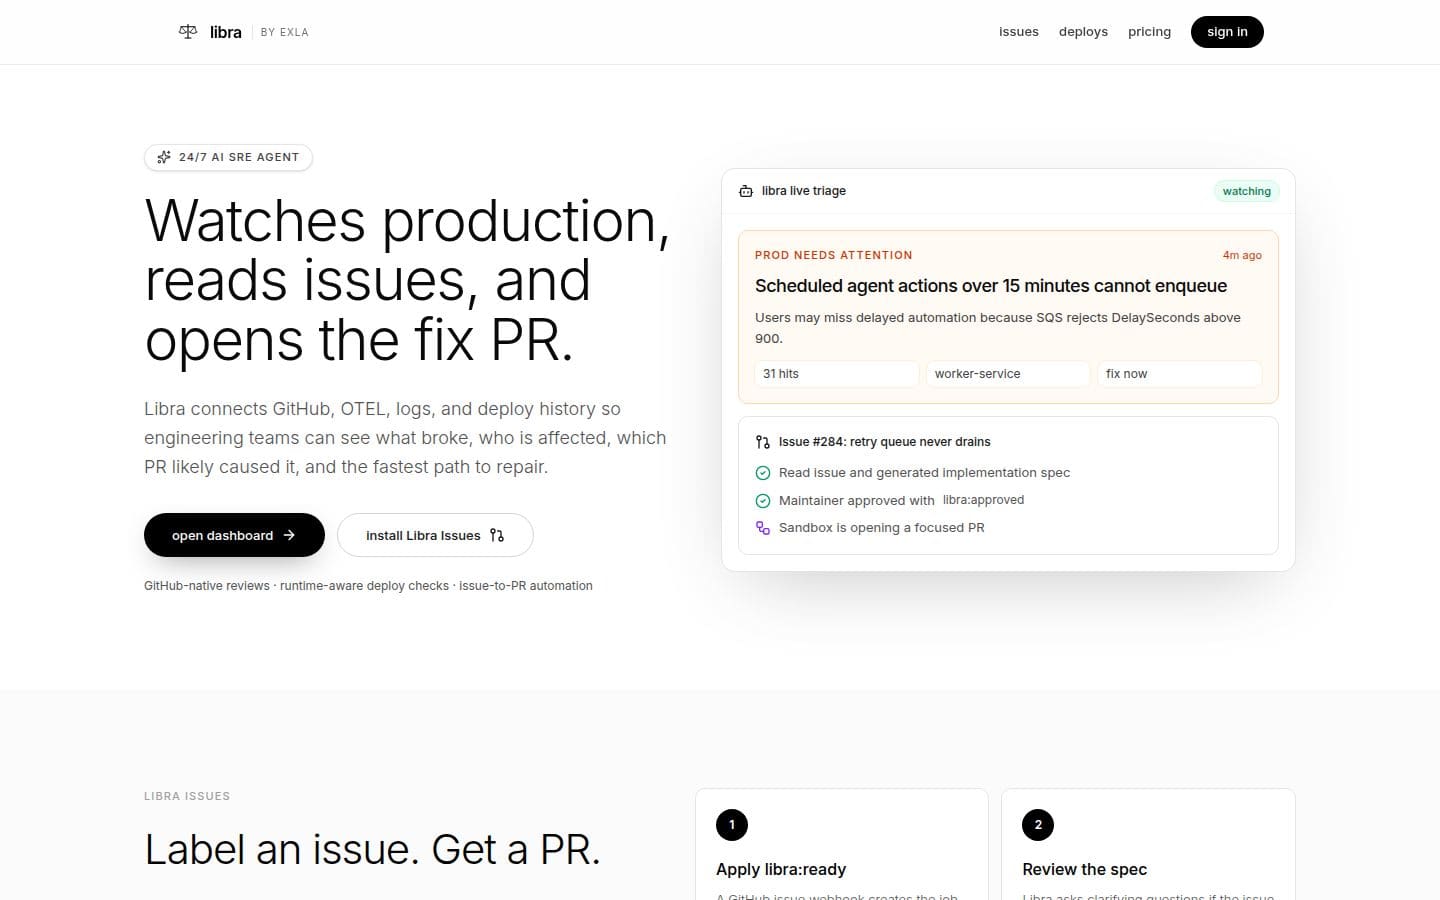1440x900 pixels.
Task: Click the SQS rejects DelaySeconds description
Action: 998,328
